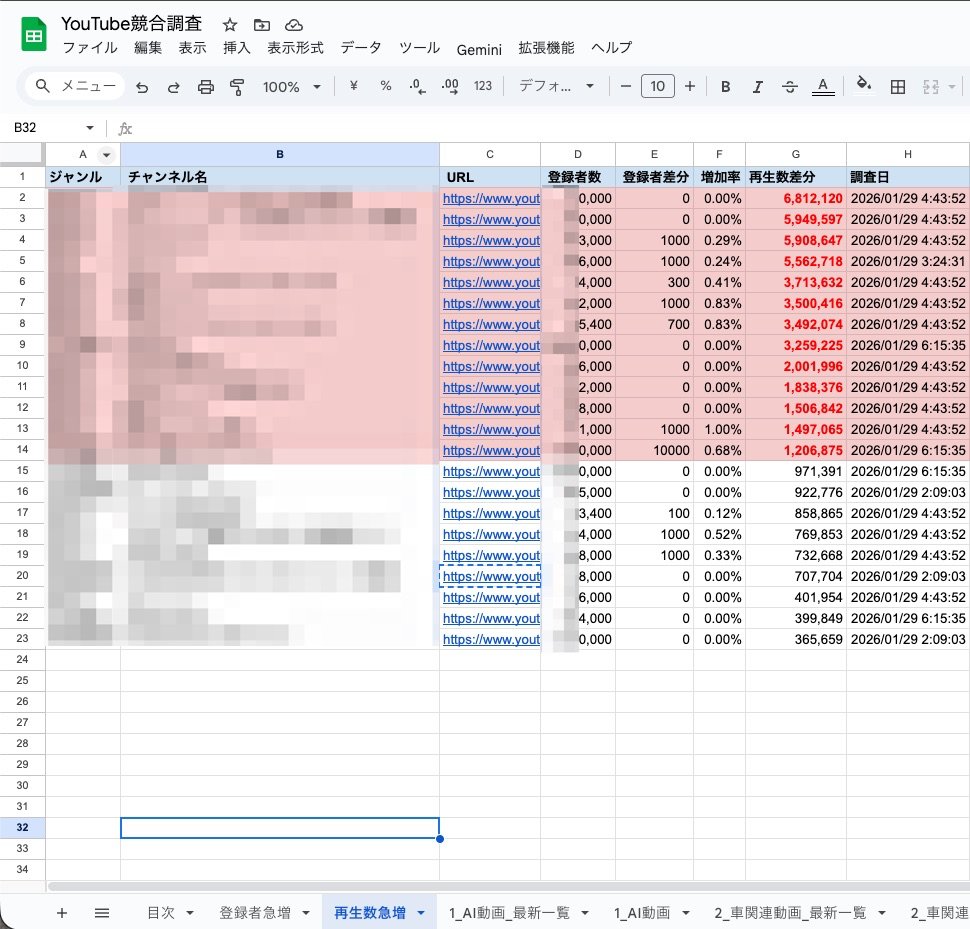Open the データ menu
This screenshot has height=929, width=970.
pos(360,47)
